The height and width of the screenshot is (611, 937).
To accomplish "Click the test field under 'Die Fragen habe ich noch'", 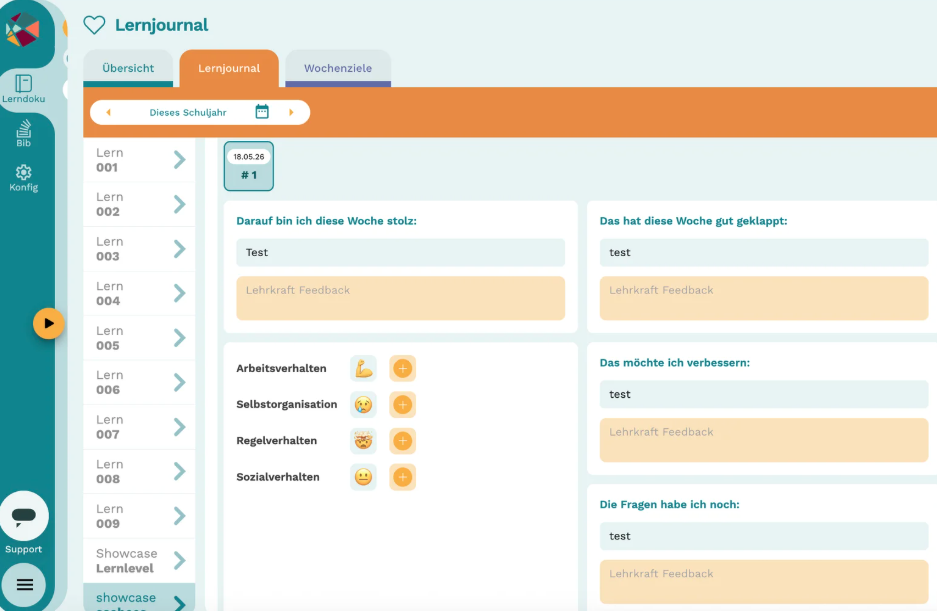I will 764,536.
